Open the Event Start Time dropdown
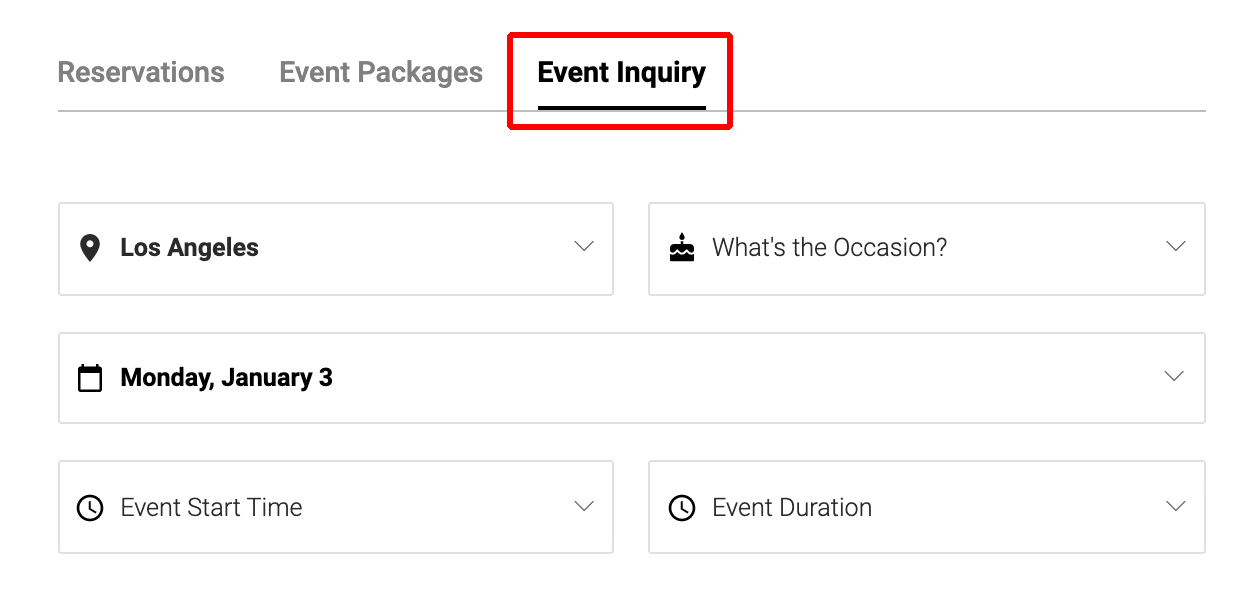 click(x=211, y=508)
